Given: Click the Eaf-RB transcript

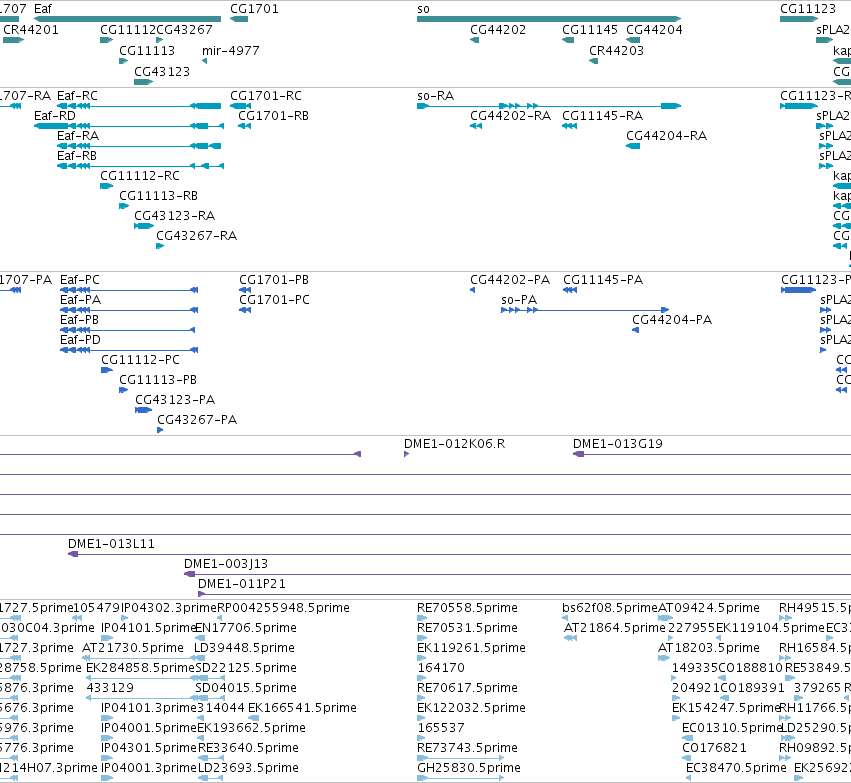Looking at the screenshot, I should click(x=141, y=166).
